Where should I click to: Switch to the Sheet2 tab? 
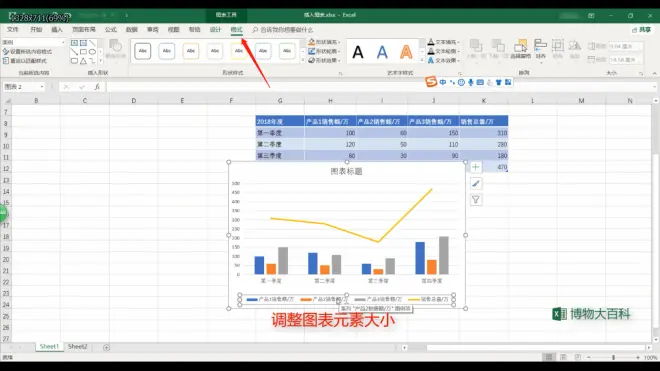click(77, 347)
